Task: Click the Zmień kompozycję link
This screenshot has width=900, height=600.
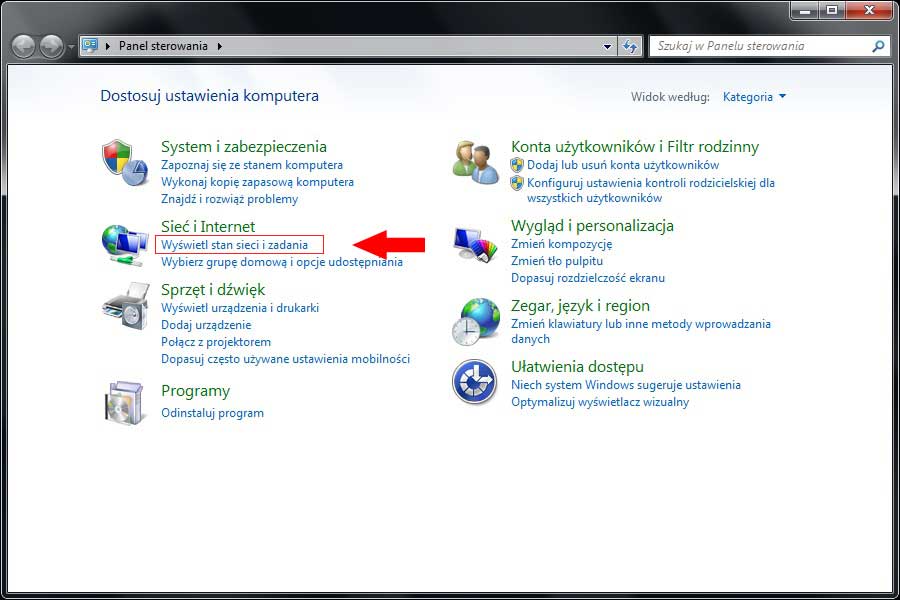Action: pos(561,244)
